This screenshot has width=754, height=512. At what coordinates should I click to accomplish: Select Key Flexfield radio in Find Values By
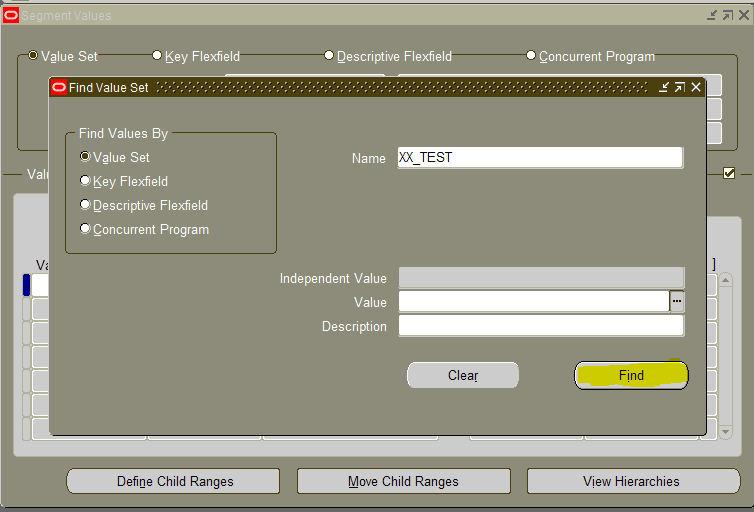pyautogui.click(x=85, y=180)
